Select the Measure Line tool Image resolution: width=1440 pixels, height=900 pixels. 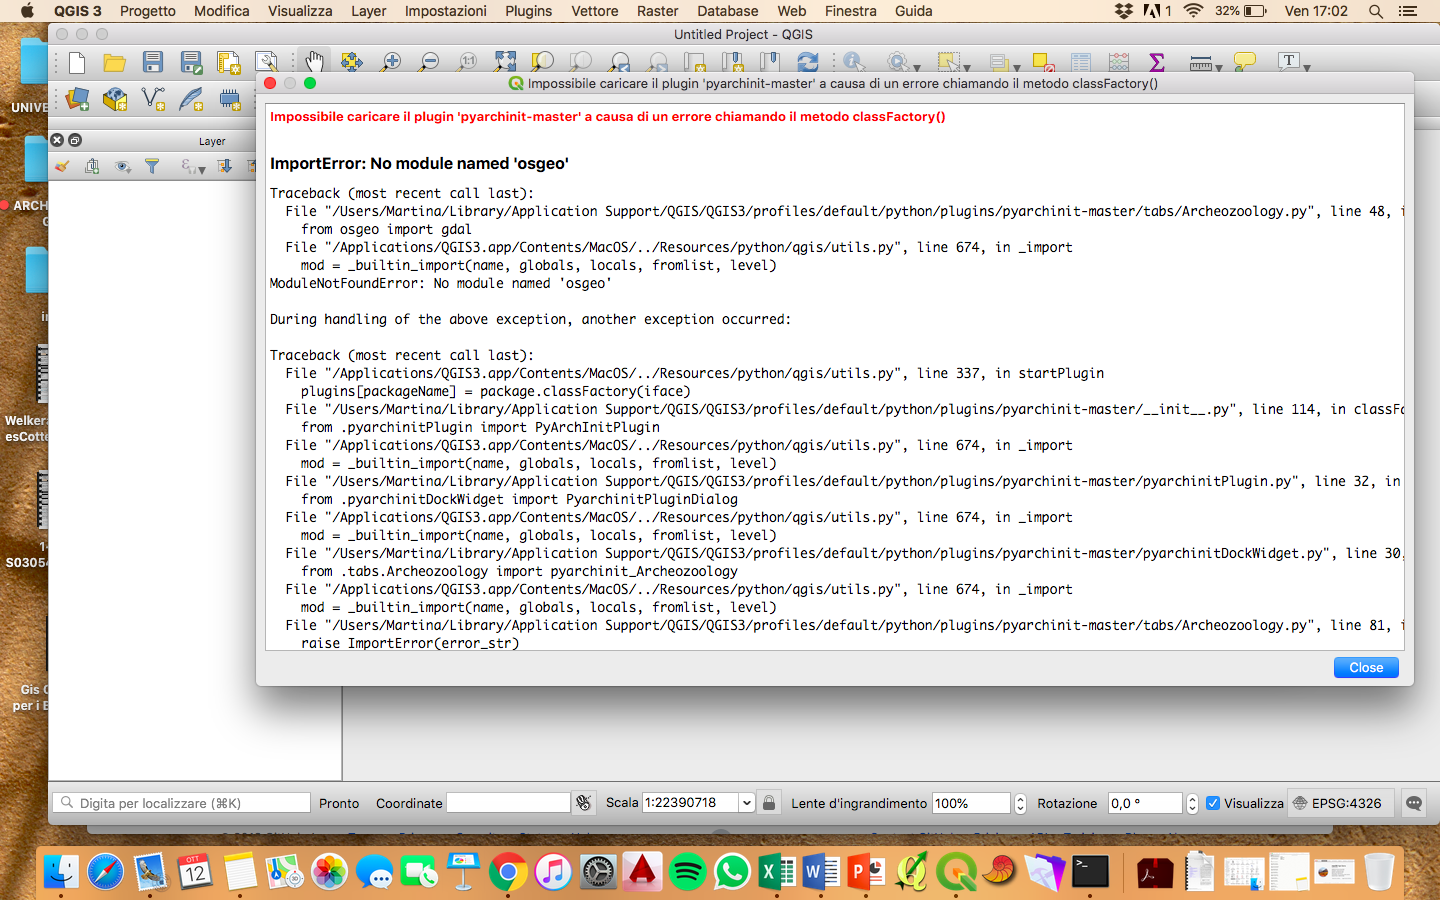[1199, 61]
